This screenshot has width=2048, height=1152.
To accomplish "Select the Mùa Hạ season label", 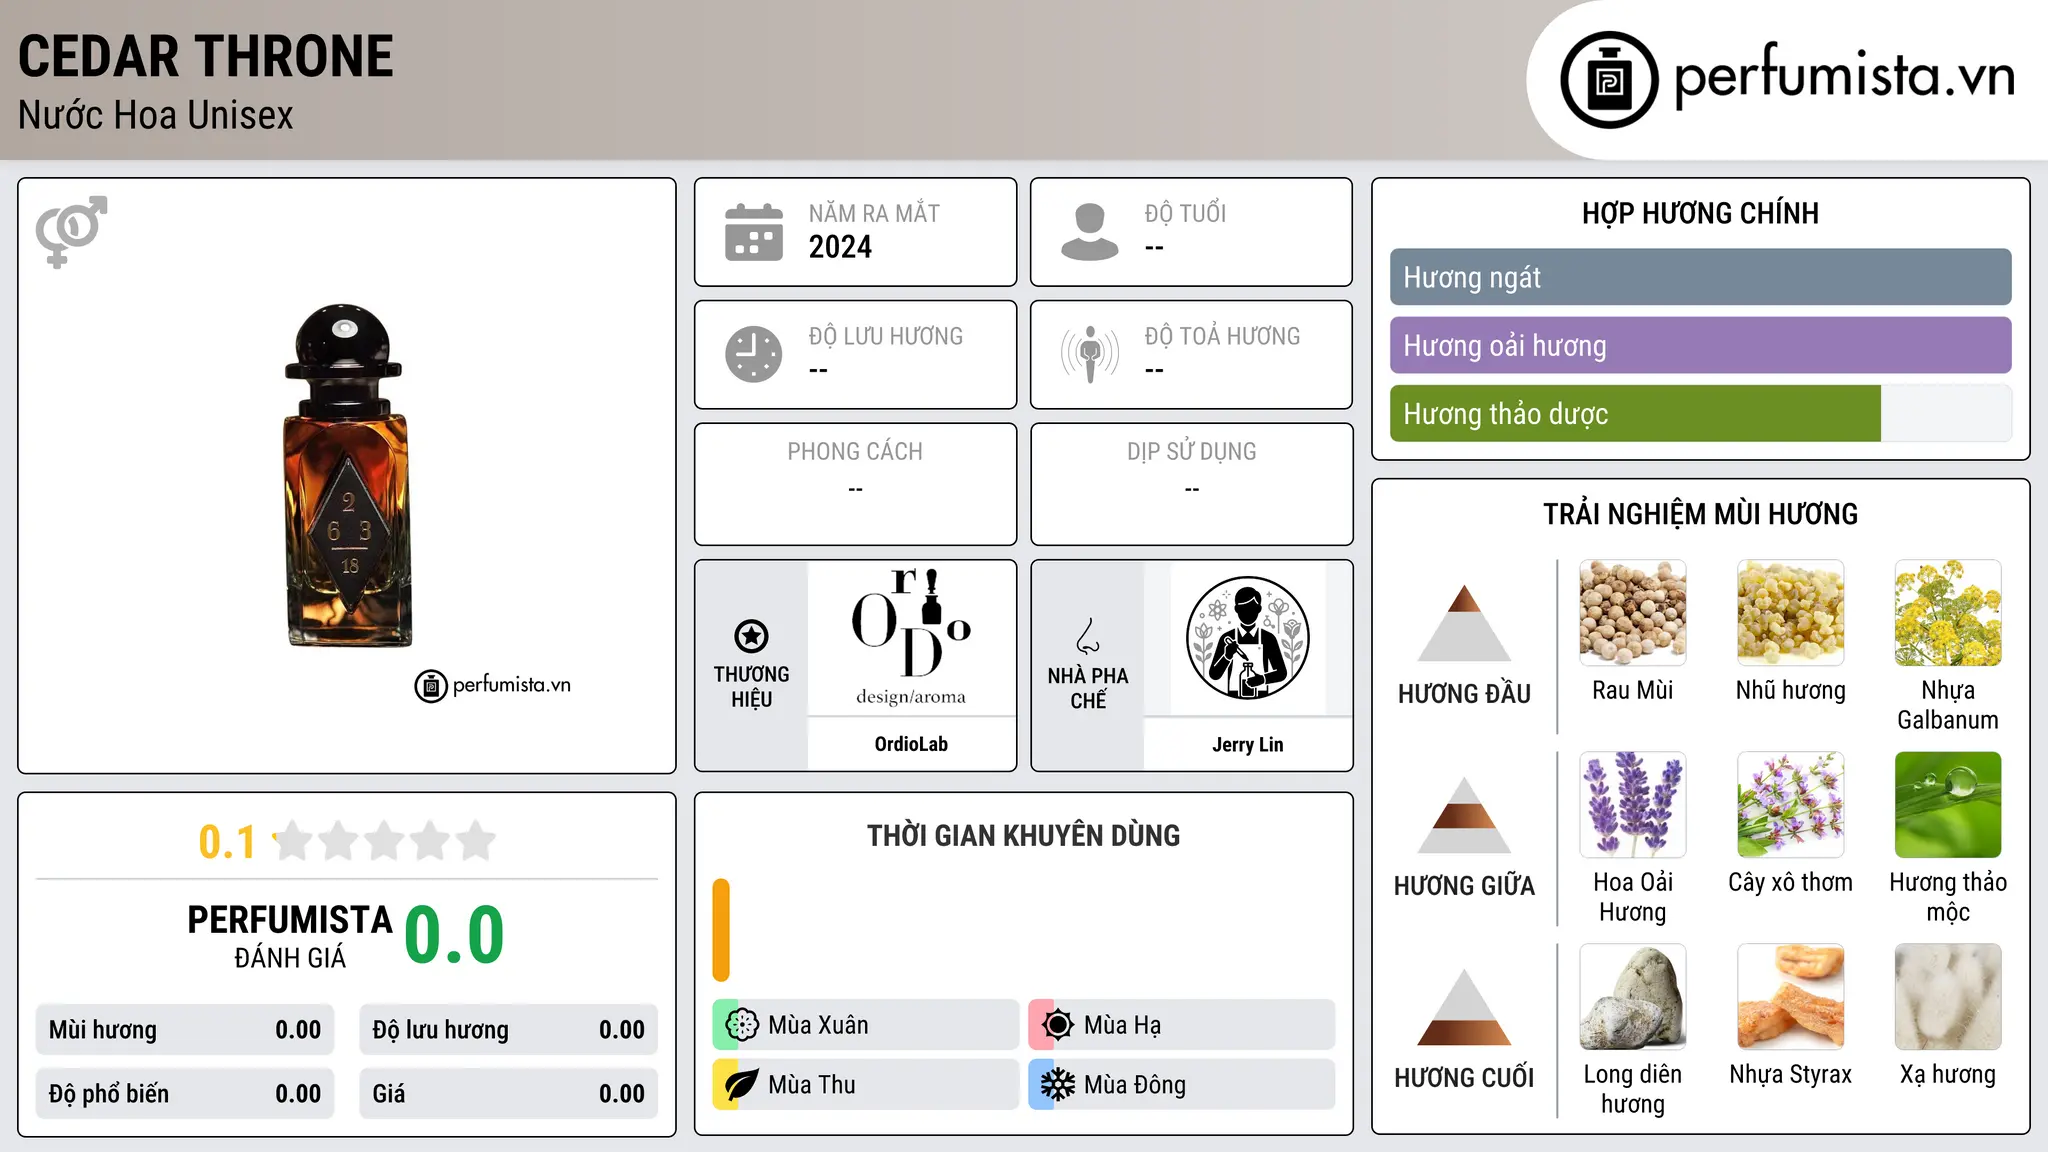I will coord(1122,1025).
